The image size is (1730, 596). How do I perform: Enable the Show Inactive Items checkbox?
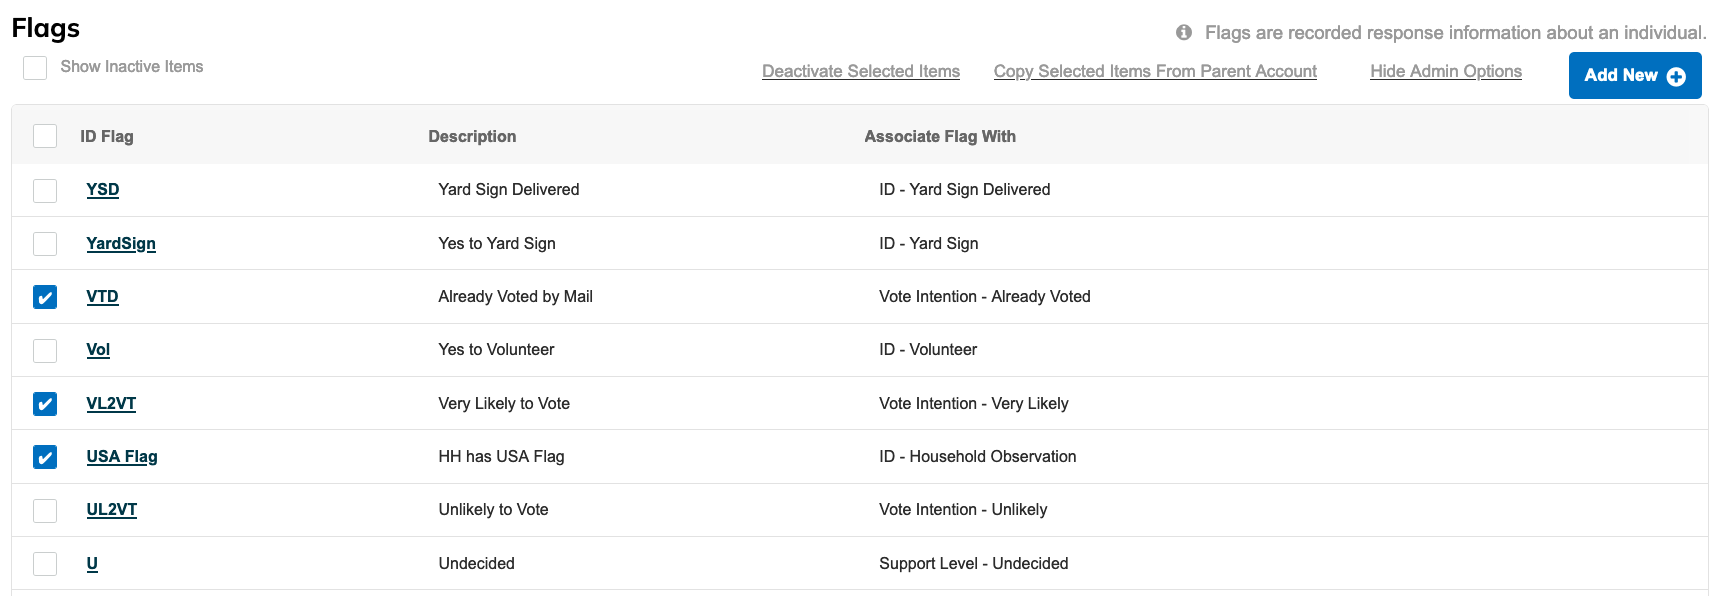pos(35,67)
